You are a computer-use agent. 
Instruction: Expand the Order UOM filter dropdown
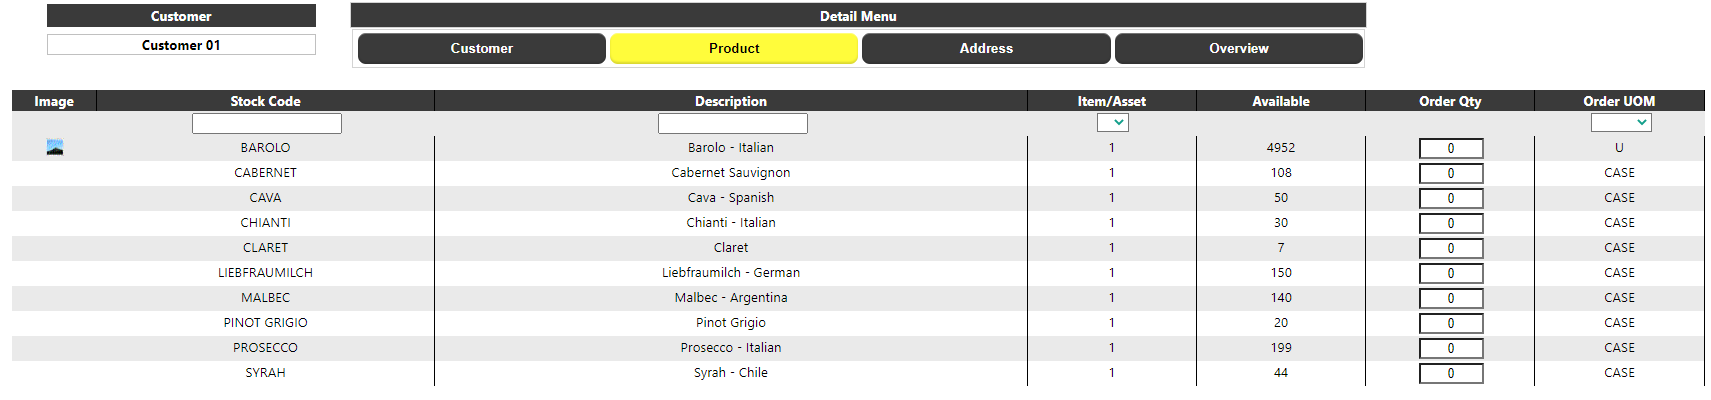click(1620, 122)
